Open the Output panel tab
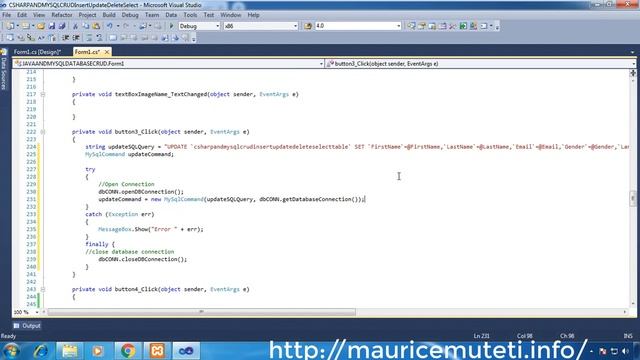The height and width of the screenshot is (360, 640). pyautogui.click(x=27, y=326)
